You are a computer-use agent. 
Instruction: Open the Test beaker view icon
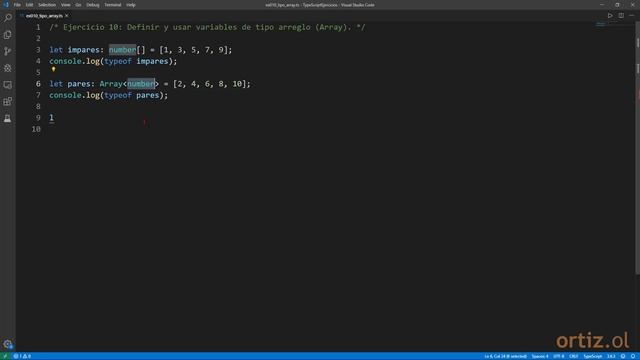point(7,118)
